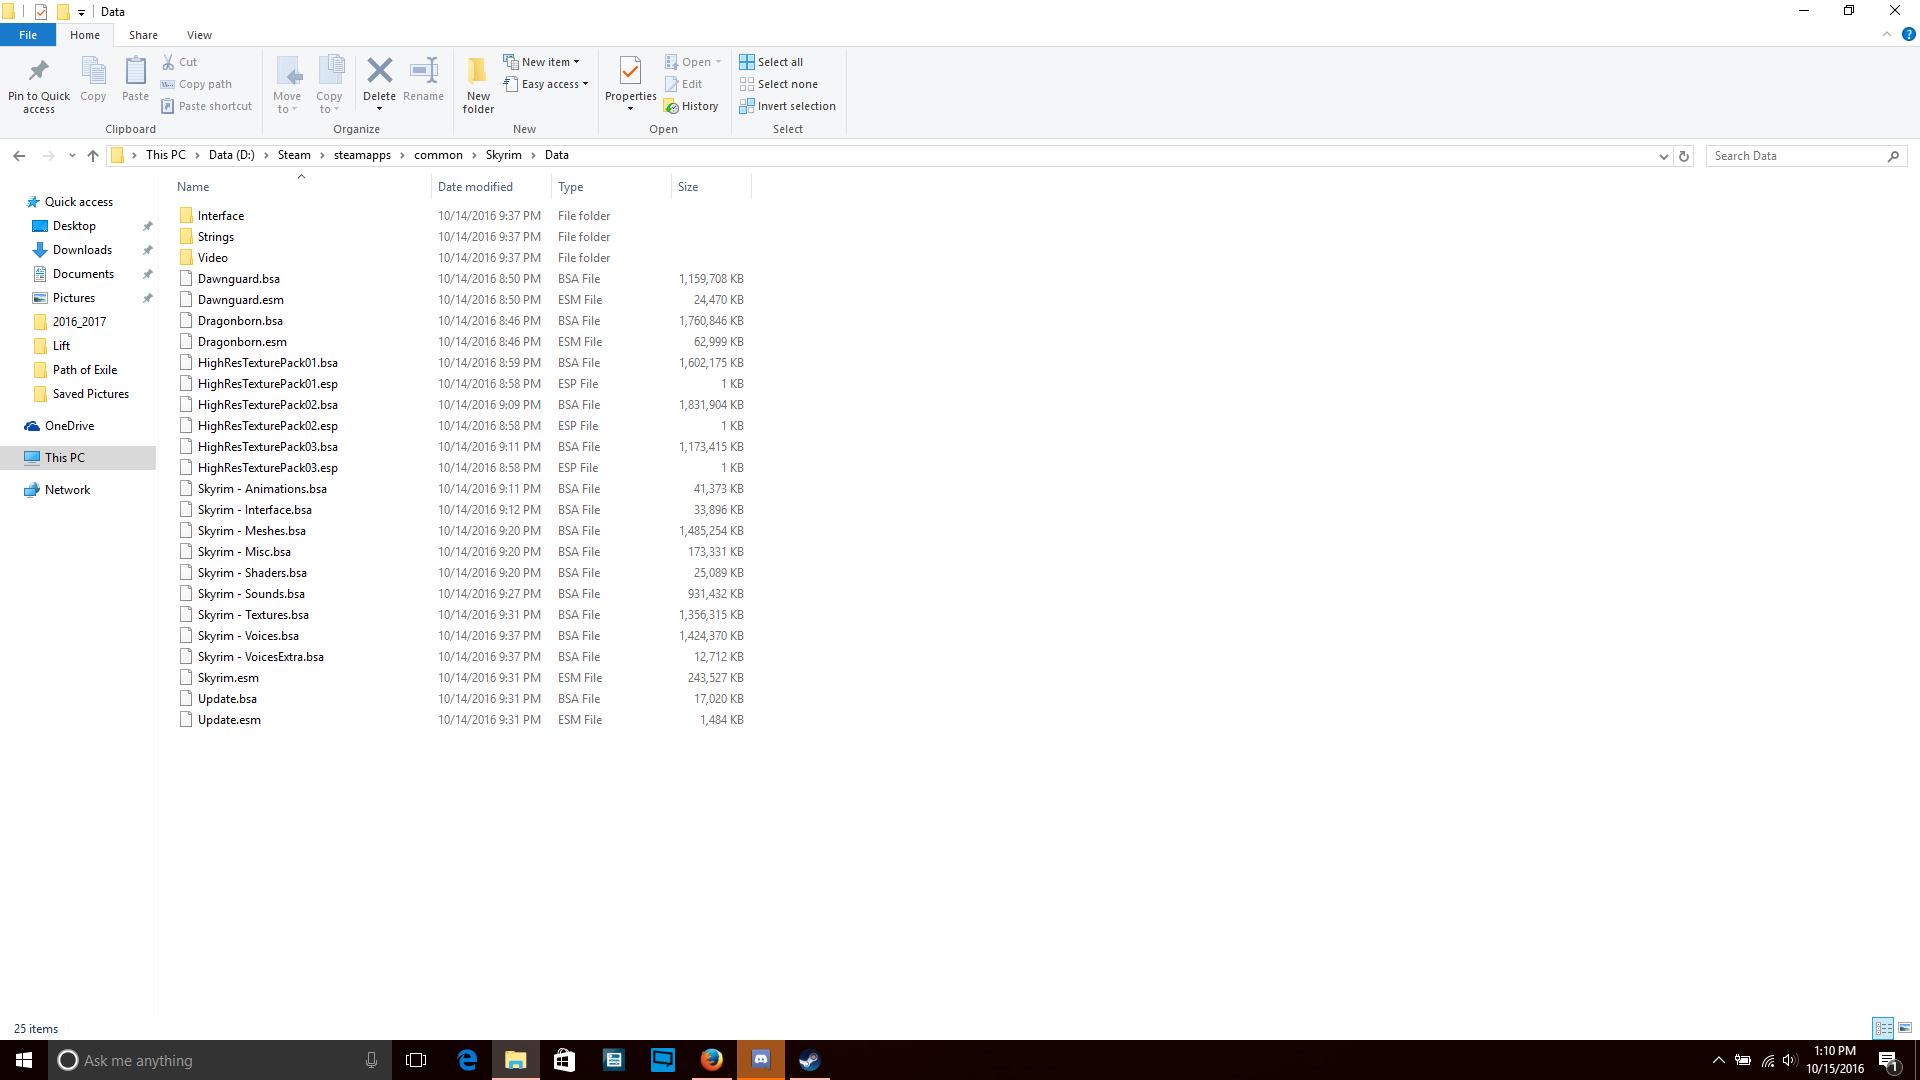
Task: Navigate up one folder with the arrow
Action: (x=93, y=156)
